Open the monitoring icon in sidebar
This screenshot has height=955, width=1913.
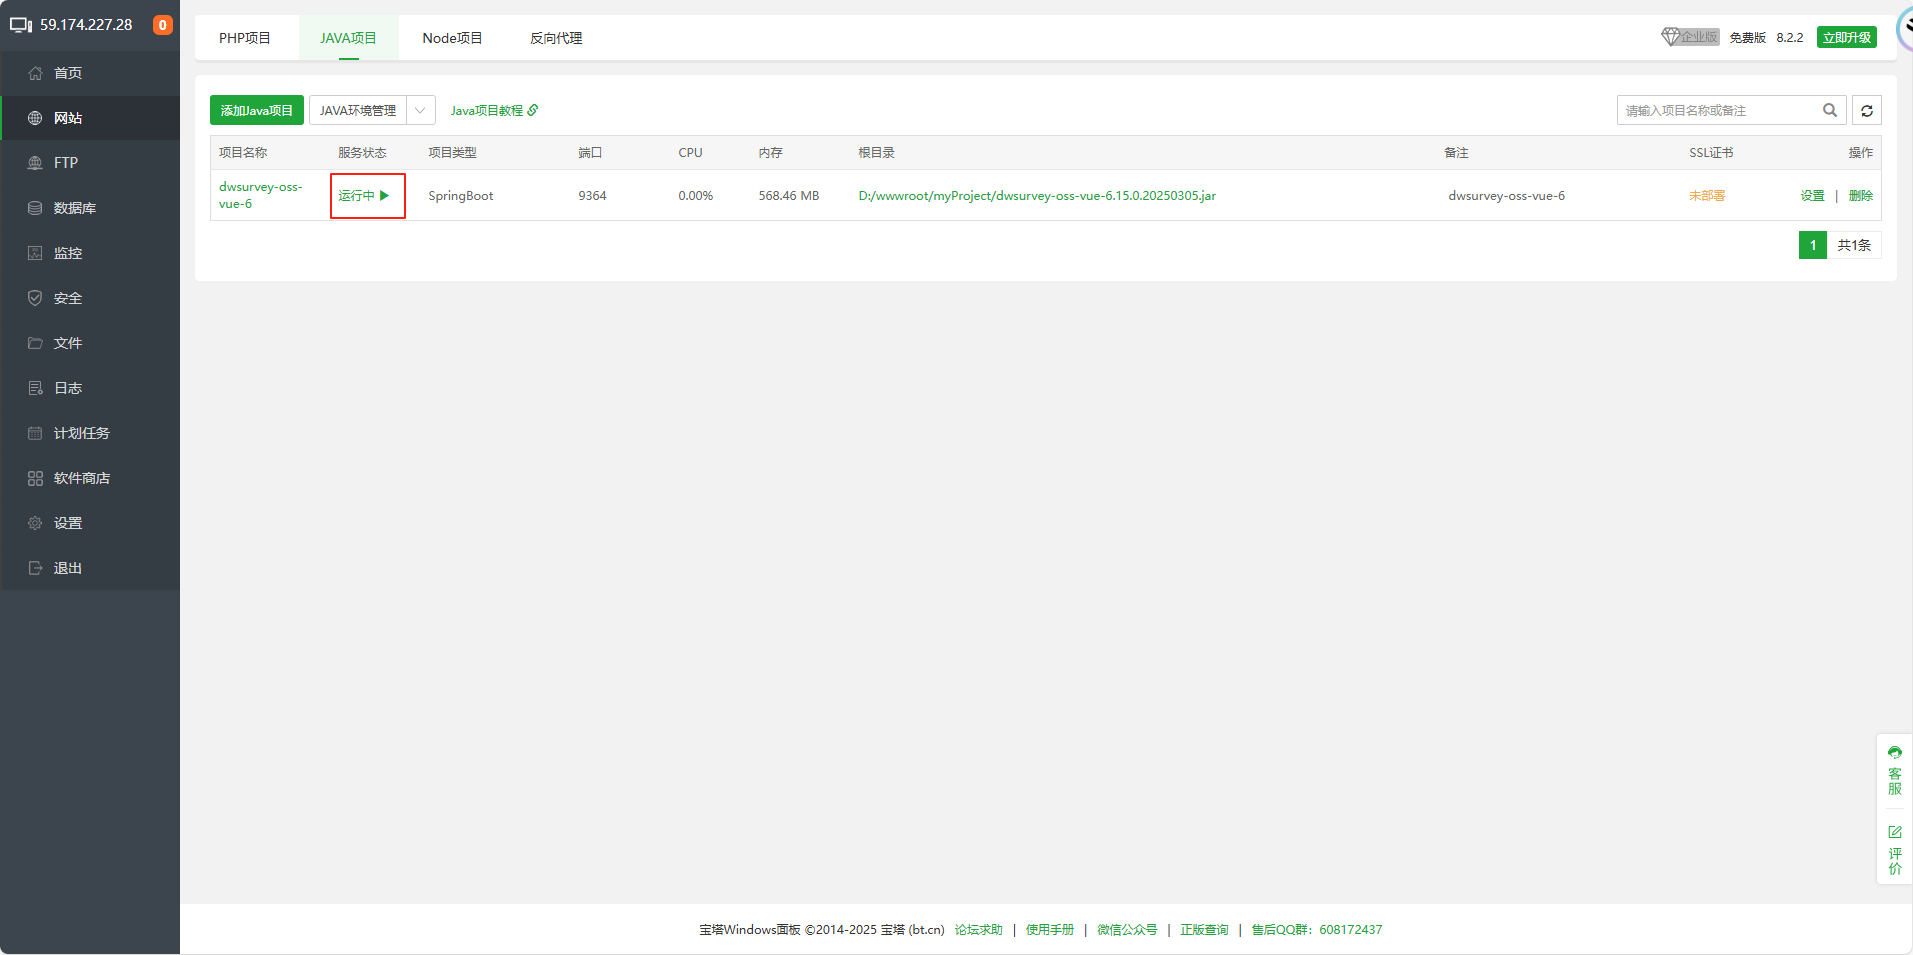pyautogui.click(x=35, y=253)
